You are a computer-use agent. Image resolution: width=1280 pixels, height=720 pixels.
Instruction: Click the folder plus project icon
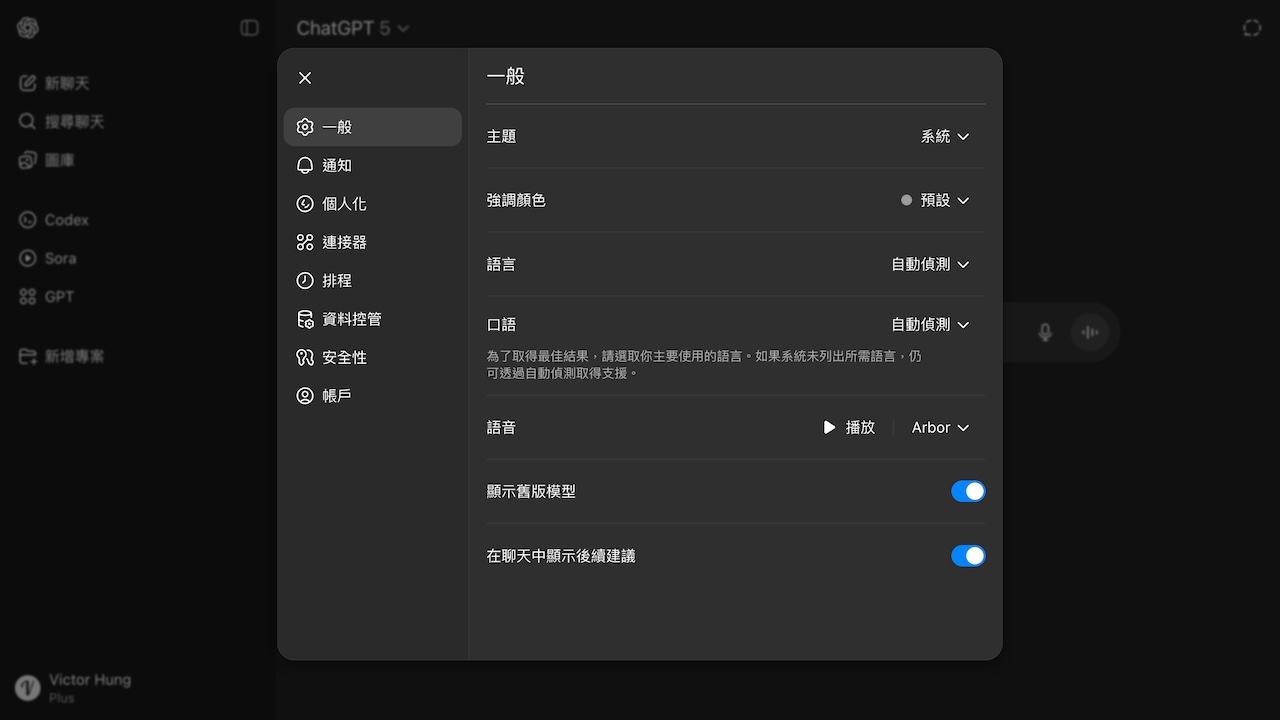coord(28,356)
